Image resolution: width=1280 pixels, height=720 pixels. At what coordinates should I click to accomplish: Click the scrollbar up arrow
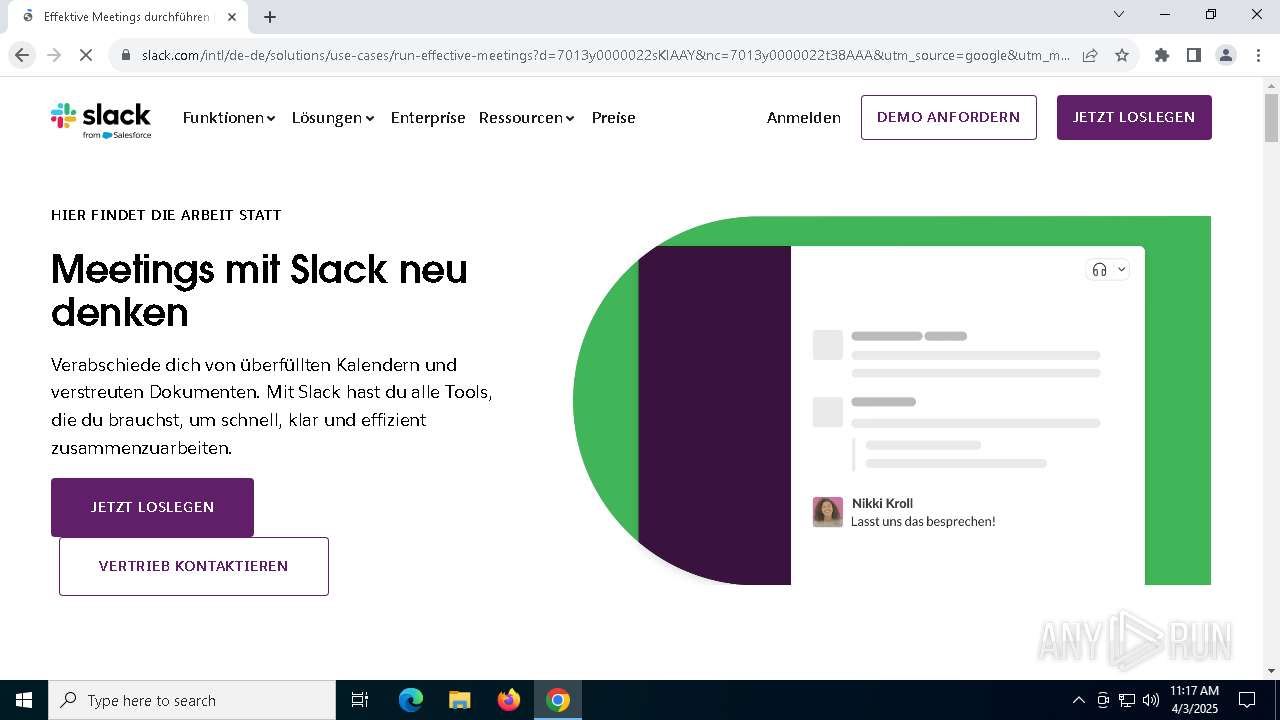[x=1271, y=84]
